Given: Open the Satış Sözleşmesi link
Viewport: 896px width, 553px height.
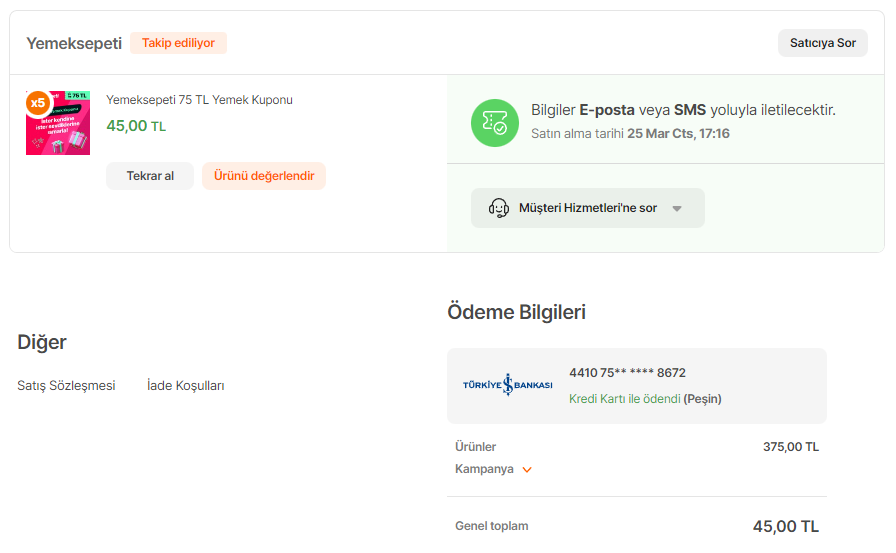Looking at the screenshot, I should (66, 385).
